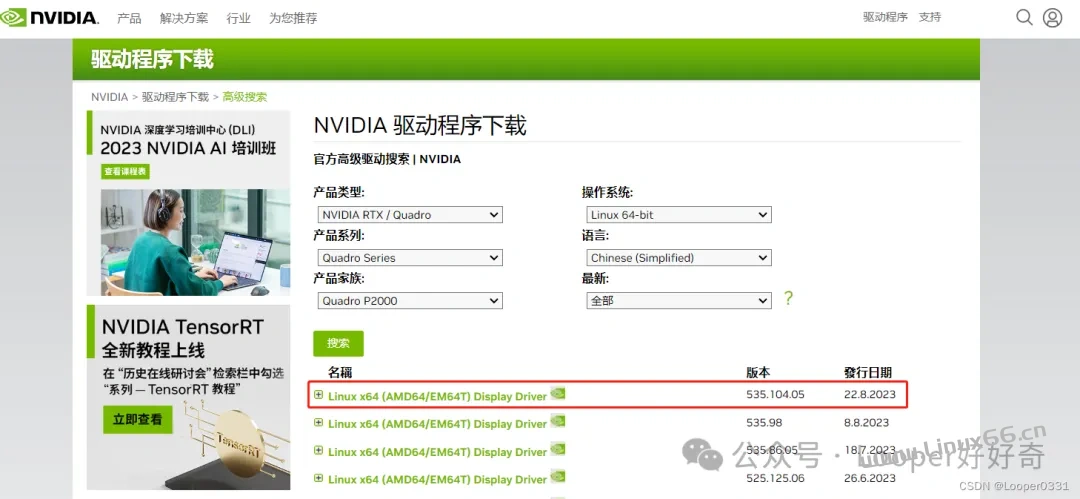
Task: Click the 版本 column header
Action: [x=758, y=373]
